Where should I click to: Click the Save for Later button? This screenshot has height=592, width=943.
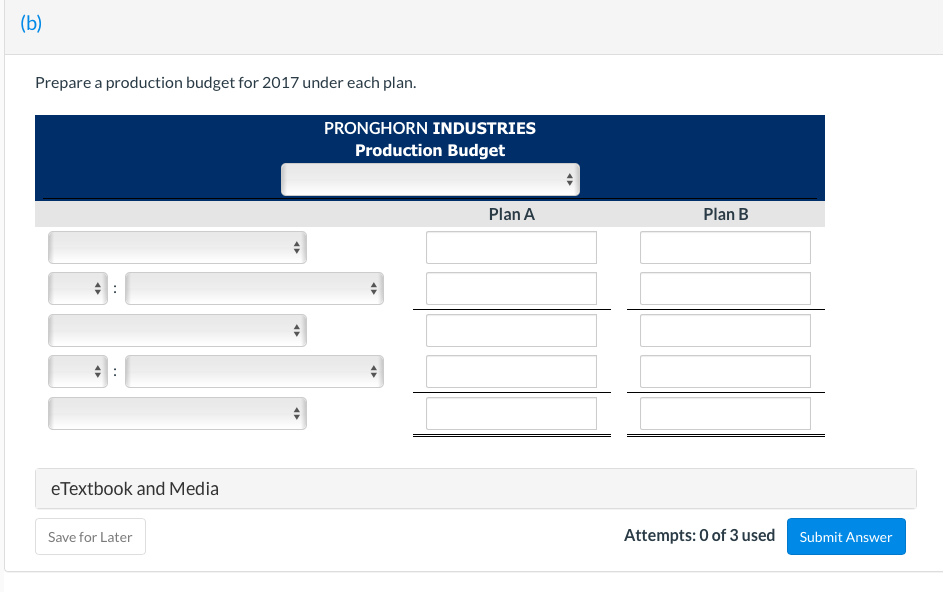point(90,536)
